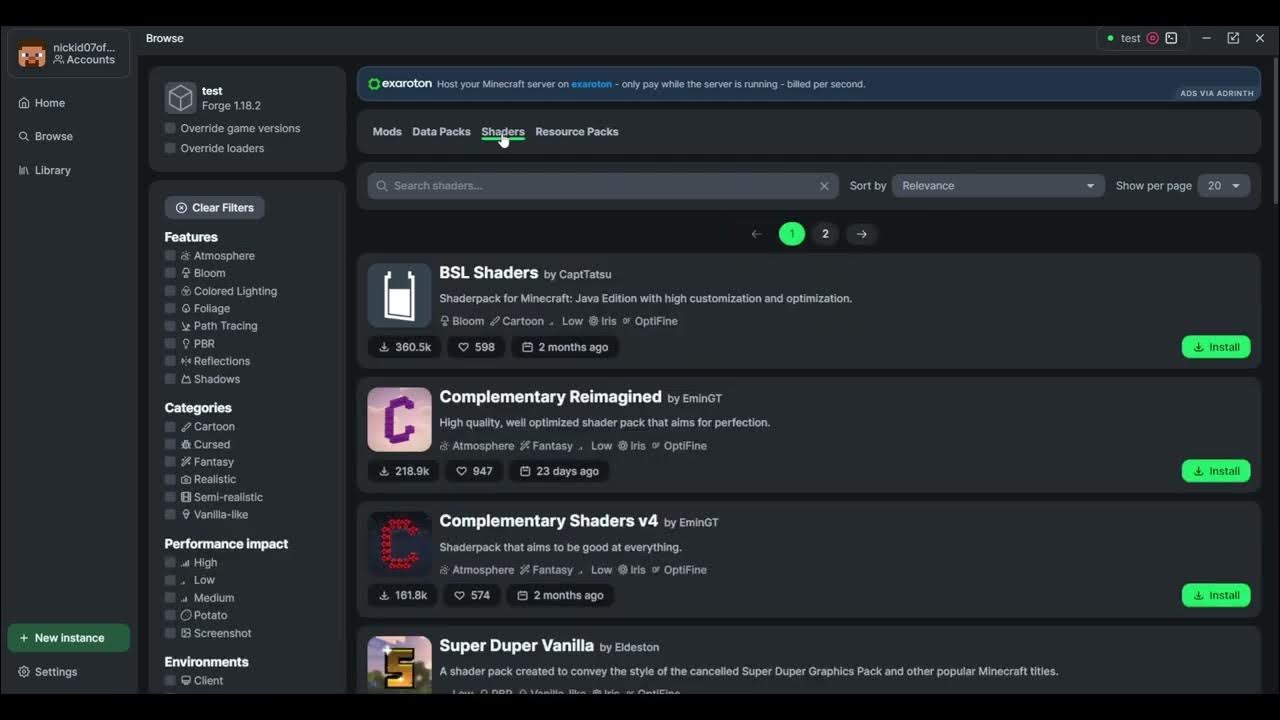Go to results page 2

[825, 234]
